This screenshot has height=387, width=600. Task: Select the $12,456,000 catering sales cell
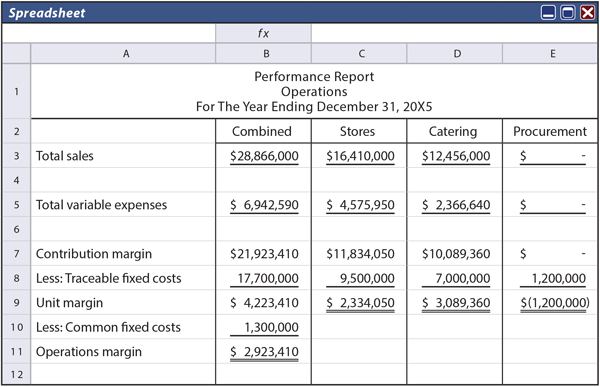tap(455, 156)
